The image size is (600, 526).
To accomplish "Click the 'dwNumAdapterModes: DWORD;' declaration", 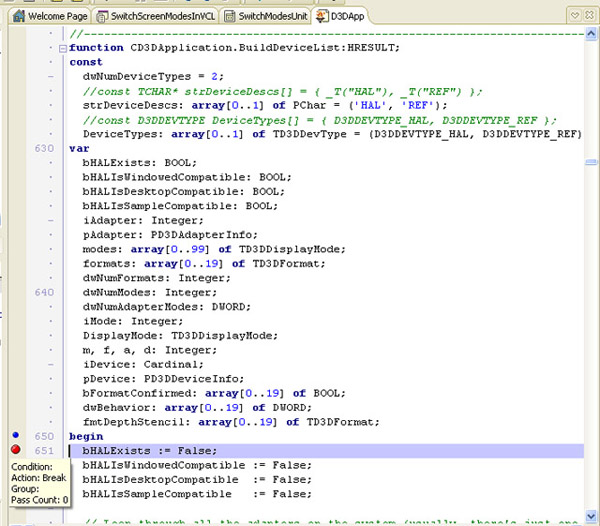I will pyautogui.click(x=167, y=307).
